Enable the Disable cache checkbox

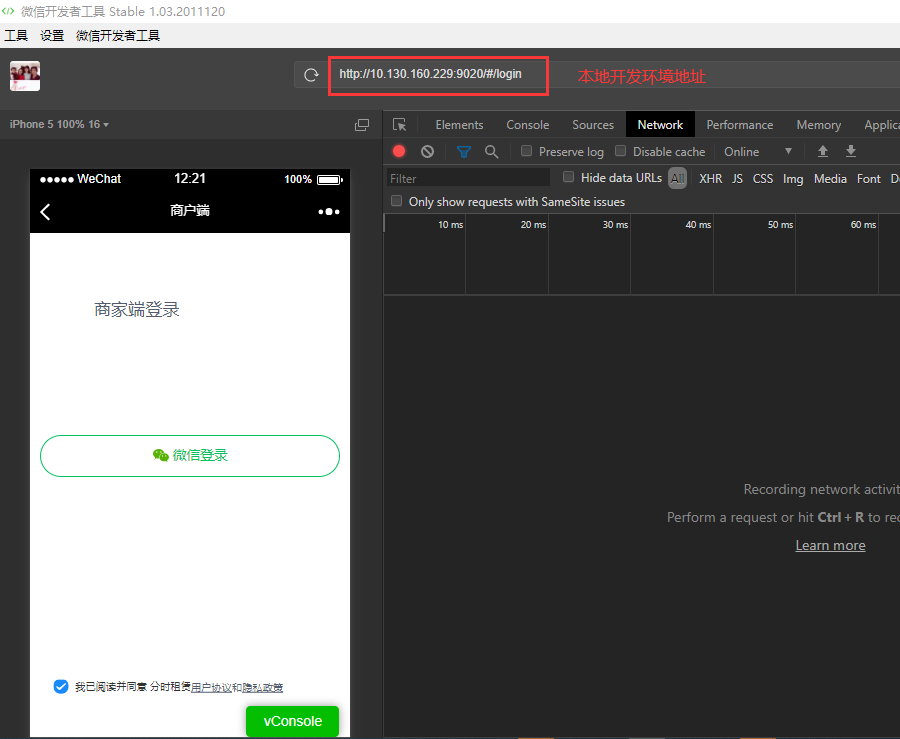(621, 152)
